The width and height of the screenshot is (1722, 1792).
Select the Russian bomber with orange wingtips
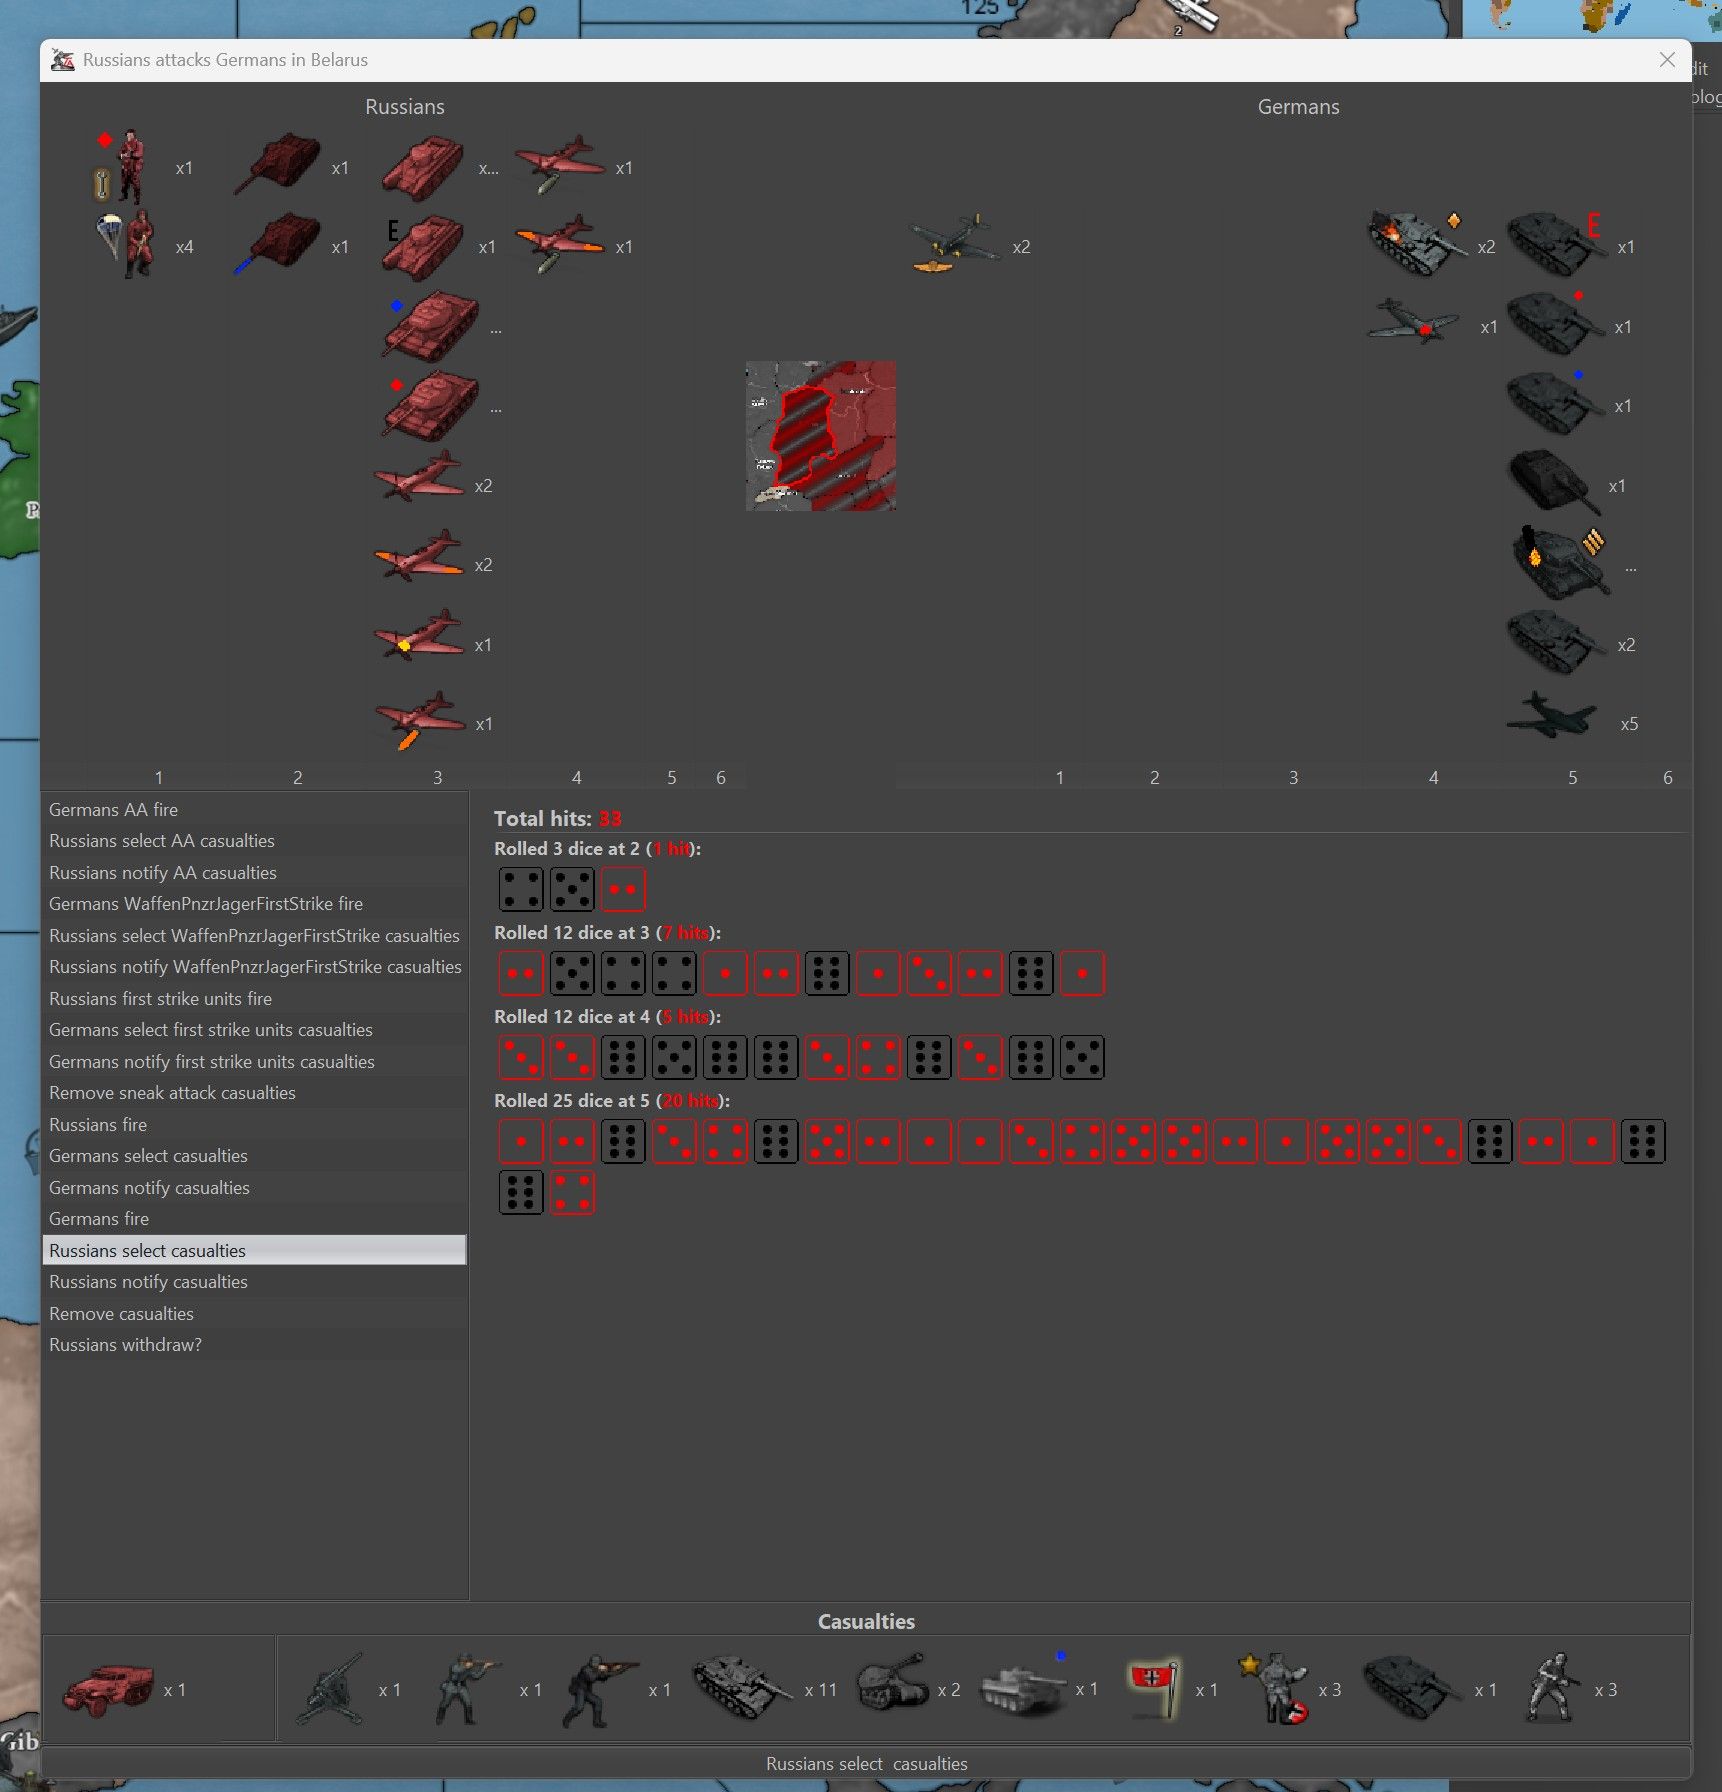[560, 243]
